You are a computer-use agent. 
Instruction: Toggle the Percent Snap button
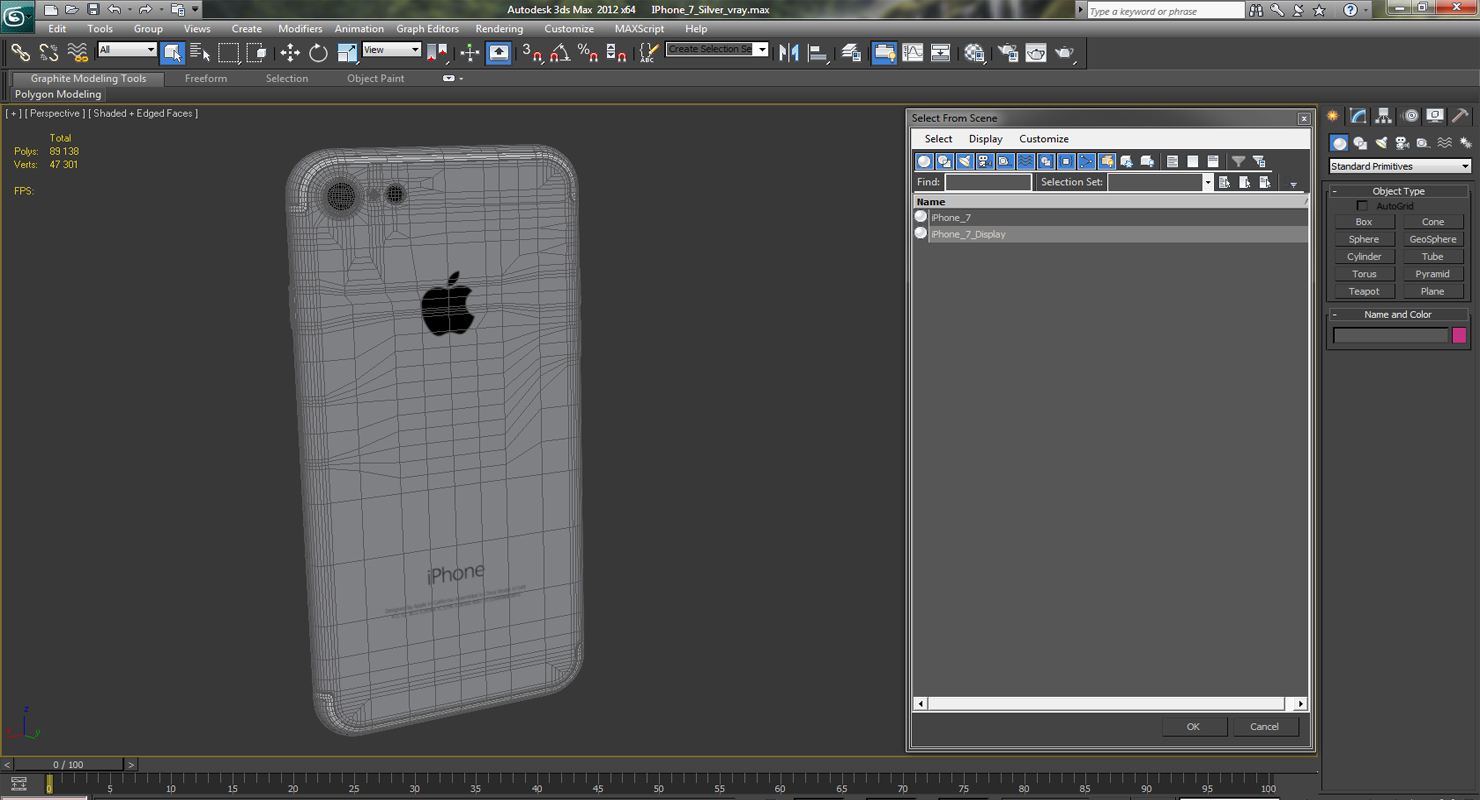(x=588, y=53)
